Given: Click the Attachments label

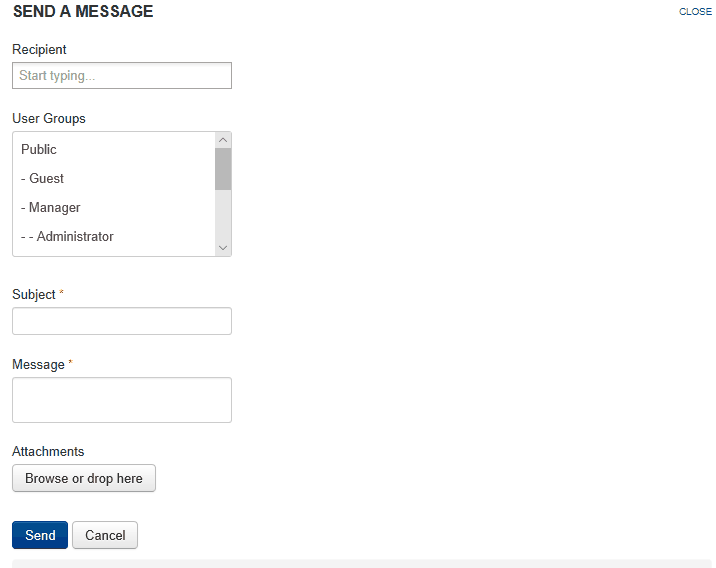Looking at the screenshot, I should pos(48,452).
